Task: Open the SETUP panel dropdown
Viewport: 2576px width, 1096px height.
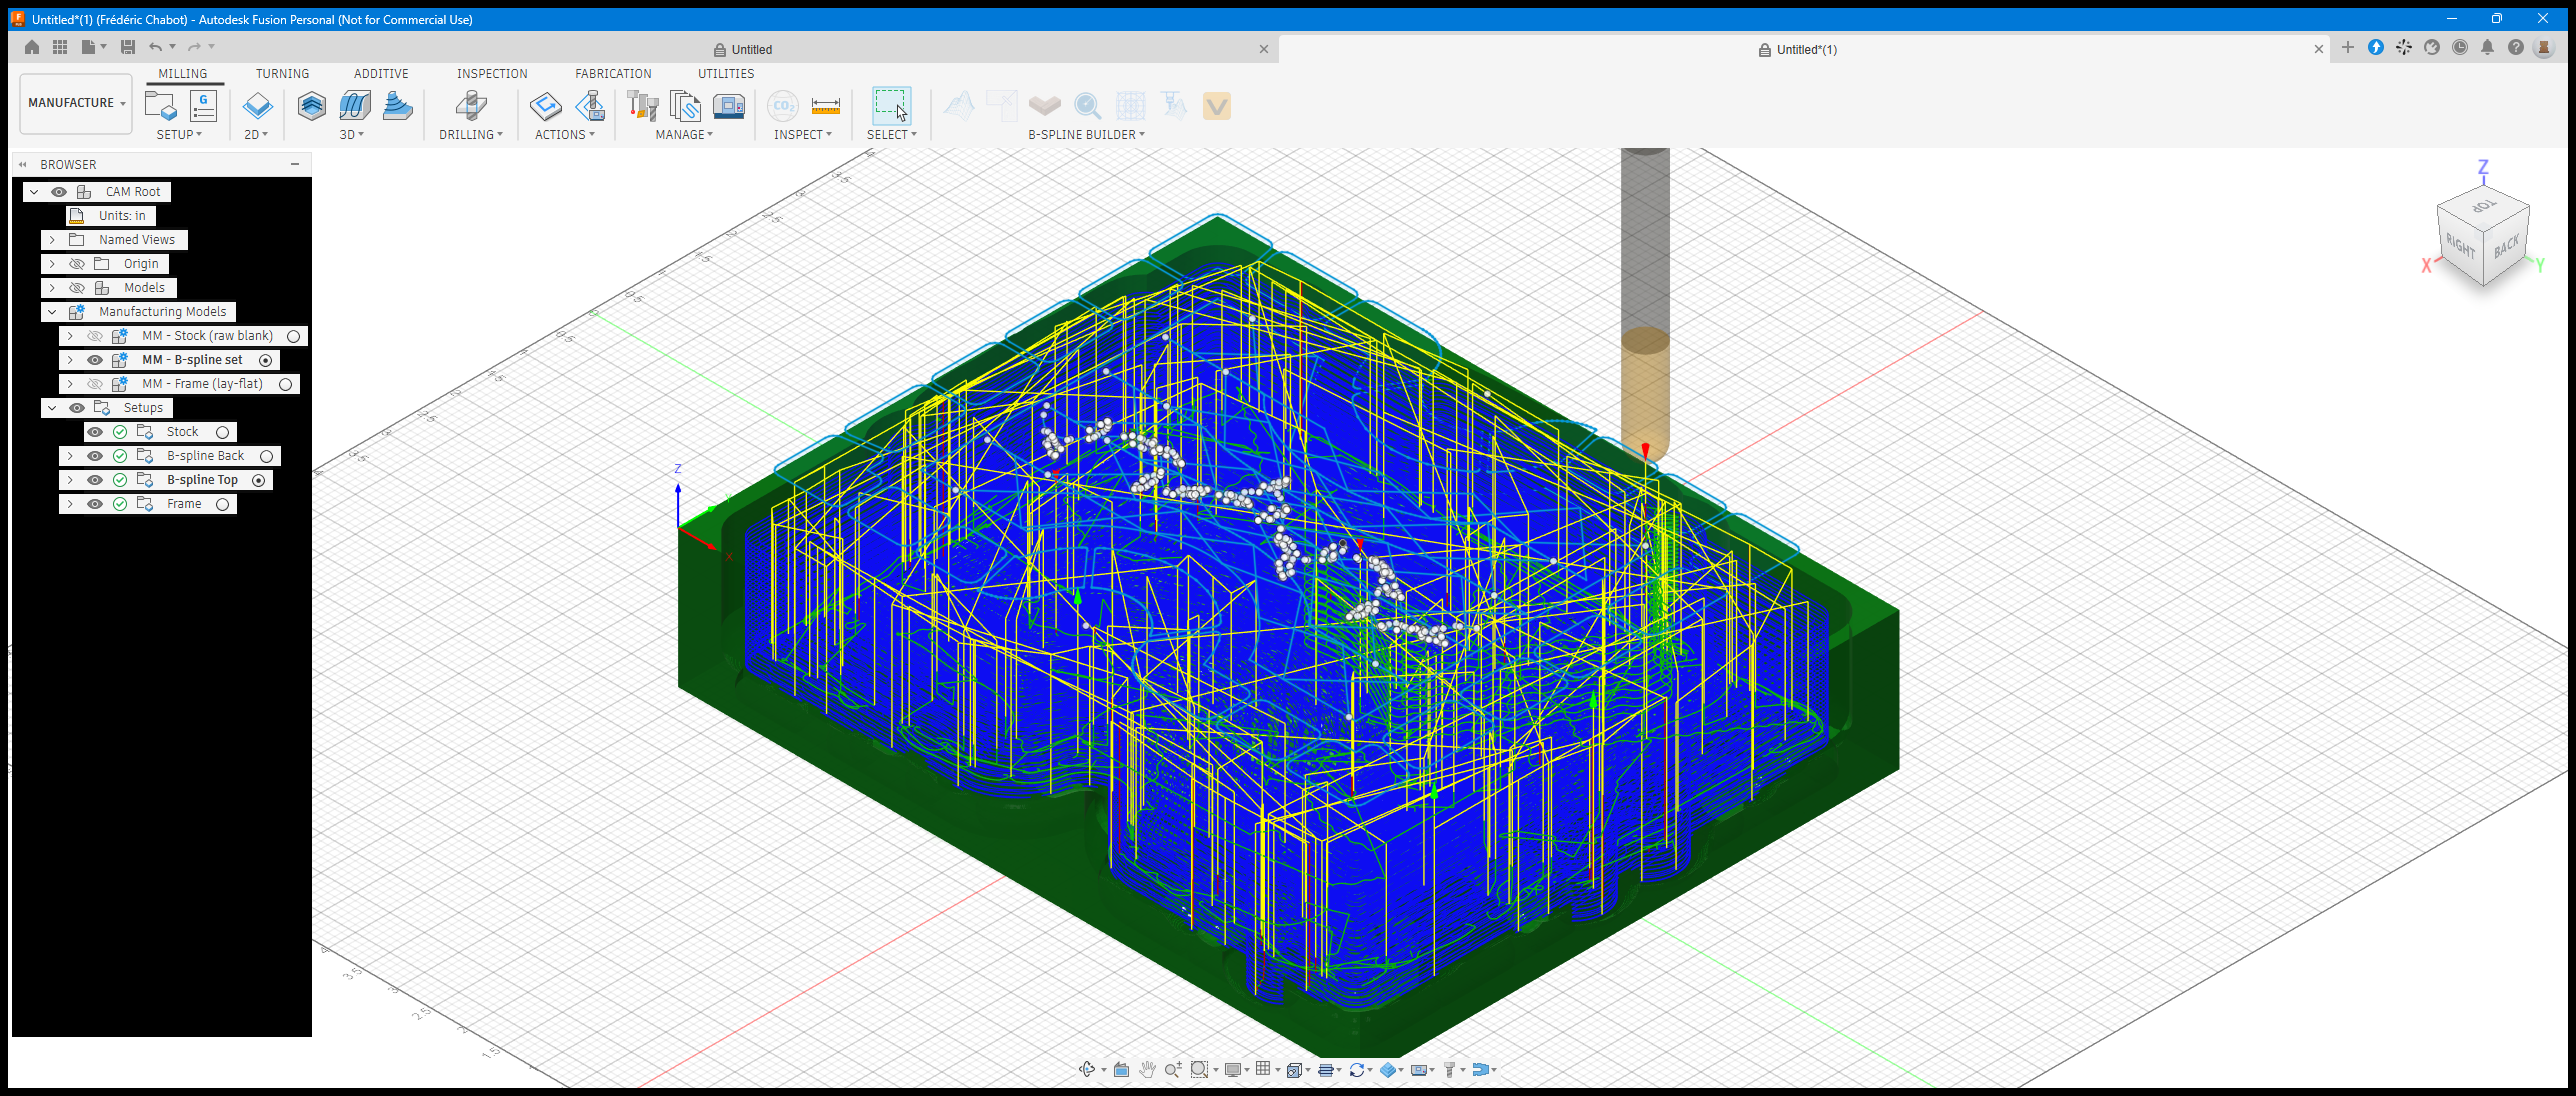Action: pyautogui.click(x=179, y=134)
